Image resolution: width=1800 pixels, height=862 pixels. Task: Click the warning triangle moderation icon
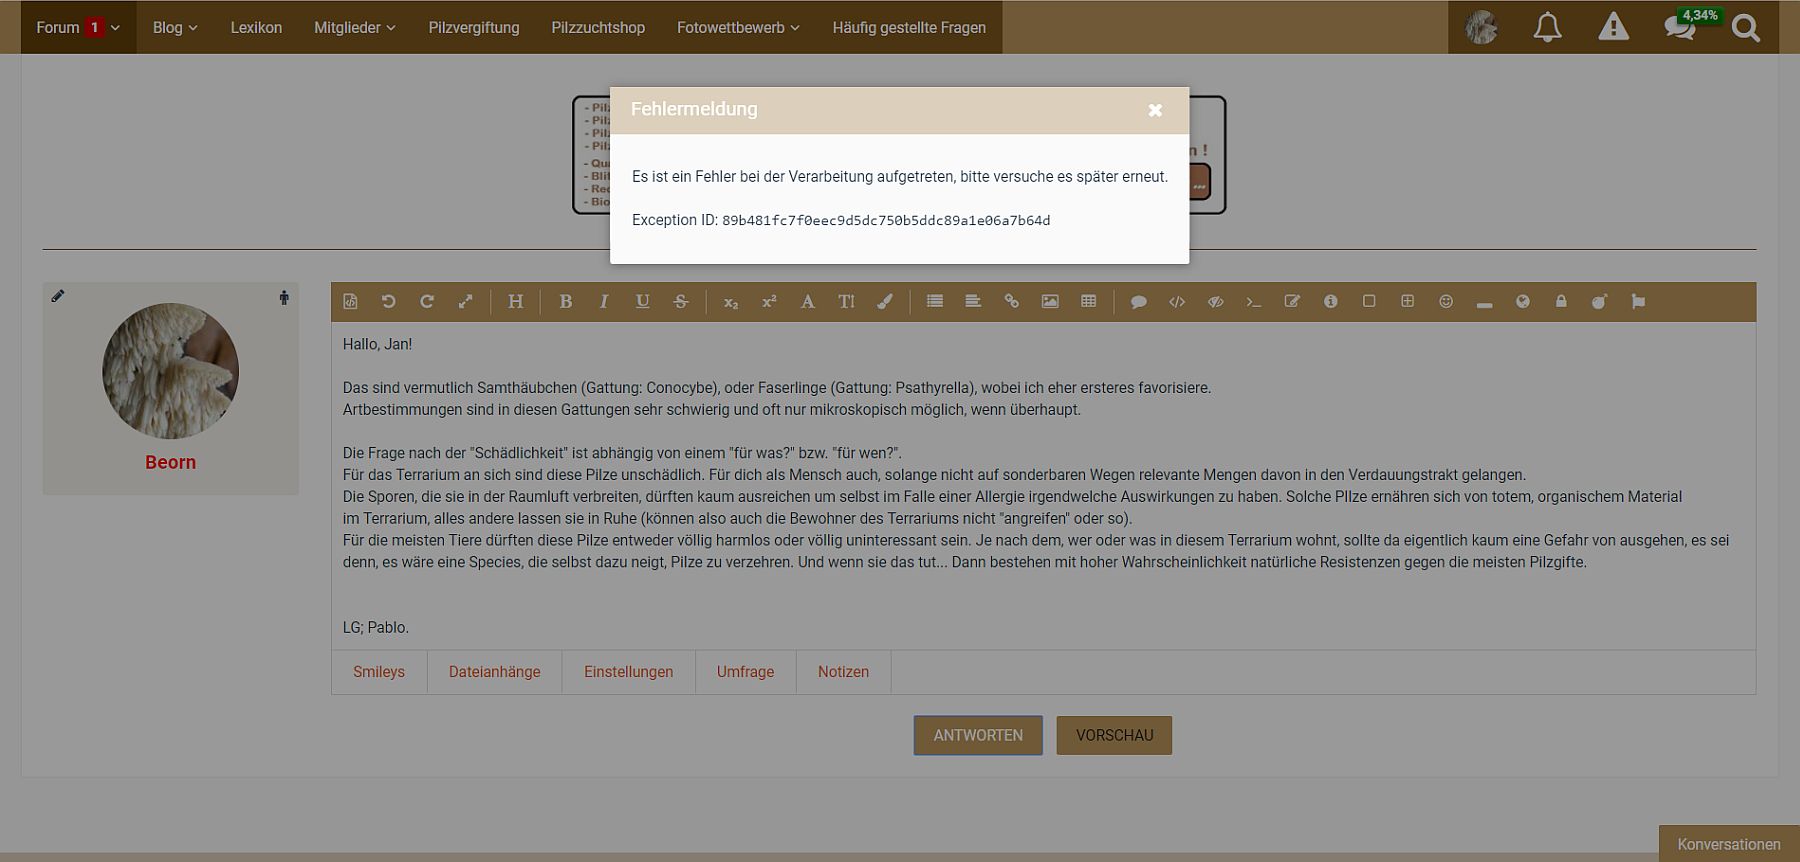1613,28
